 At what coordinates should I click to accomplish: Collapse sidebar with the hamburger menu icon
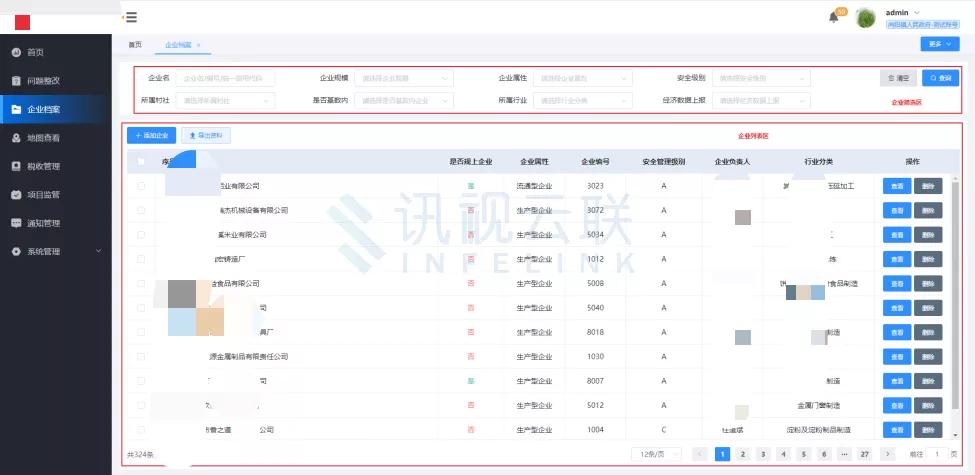131,17
